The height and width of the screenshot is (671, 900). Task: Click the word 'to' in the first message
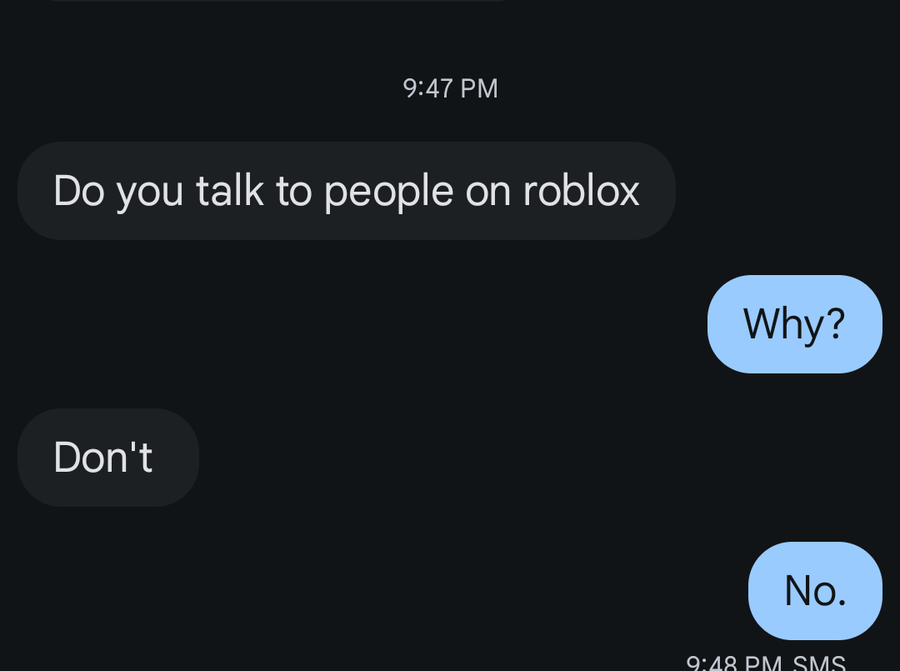click(x=294, y=191)
